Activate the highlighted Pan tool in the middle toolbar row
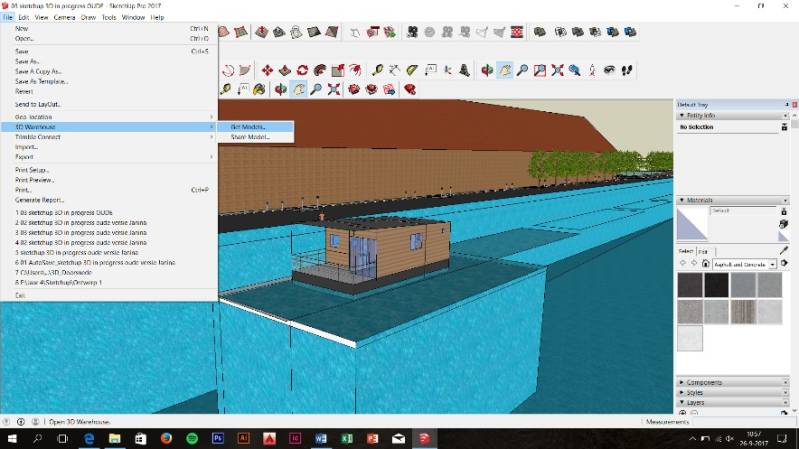 pyautogui.click(x=504, y=70)
